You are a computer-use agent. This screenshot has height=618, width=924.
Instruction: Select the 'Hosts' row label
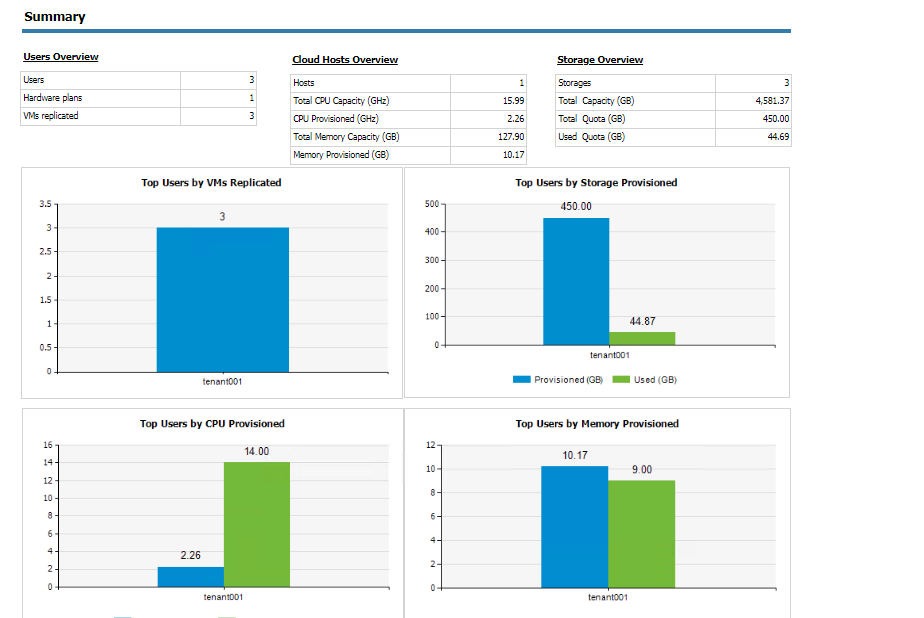tap(303, 83)
